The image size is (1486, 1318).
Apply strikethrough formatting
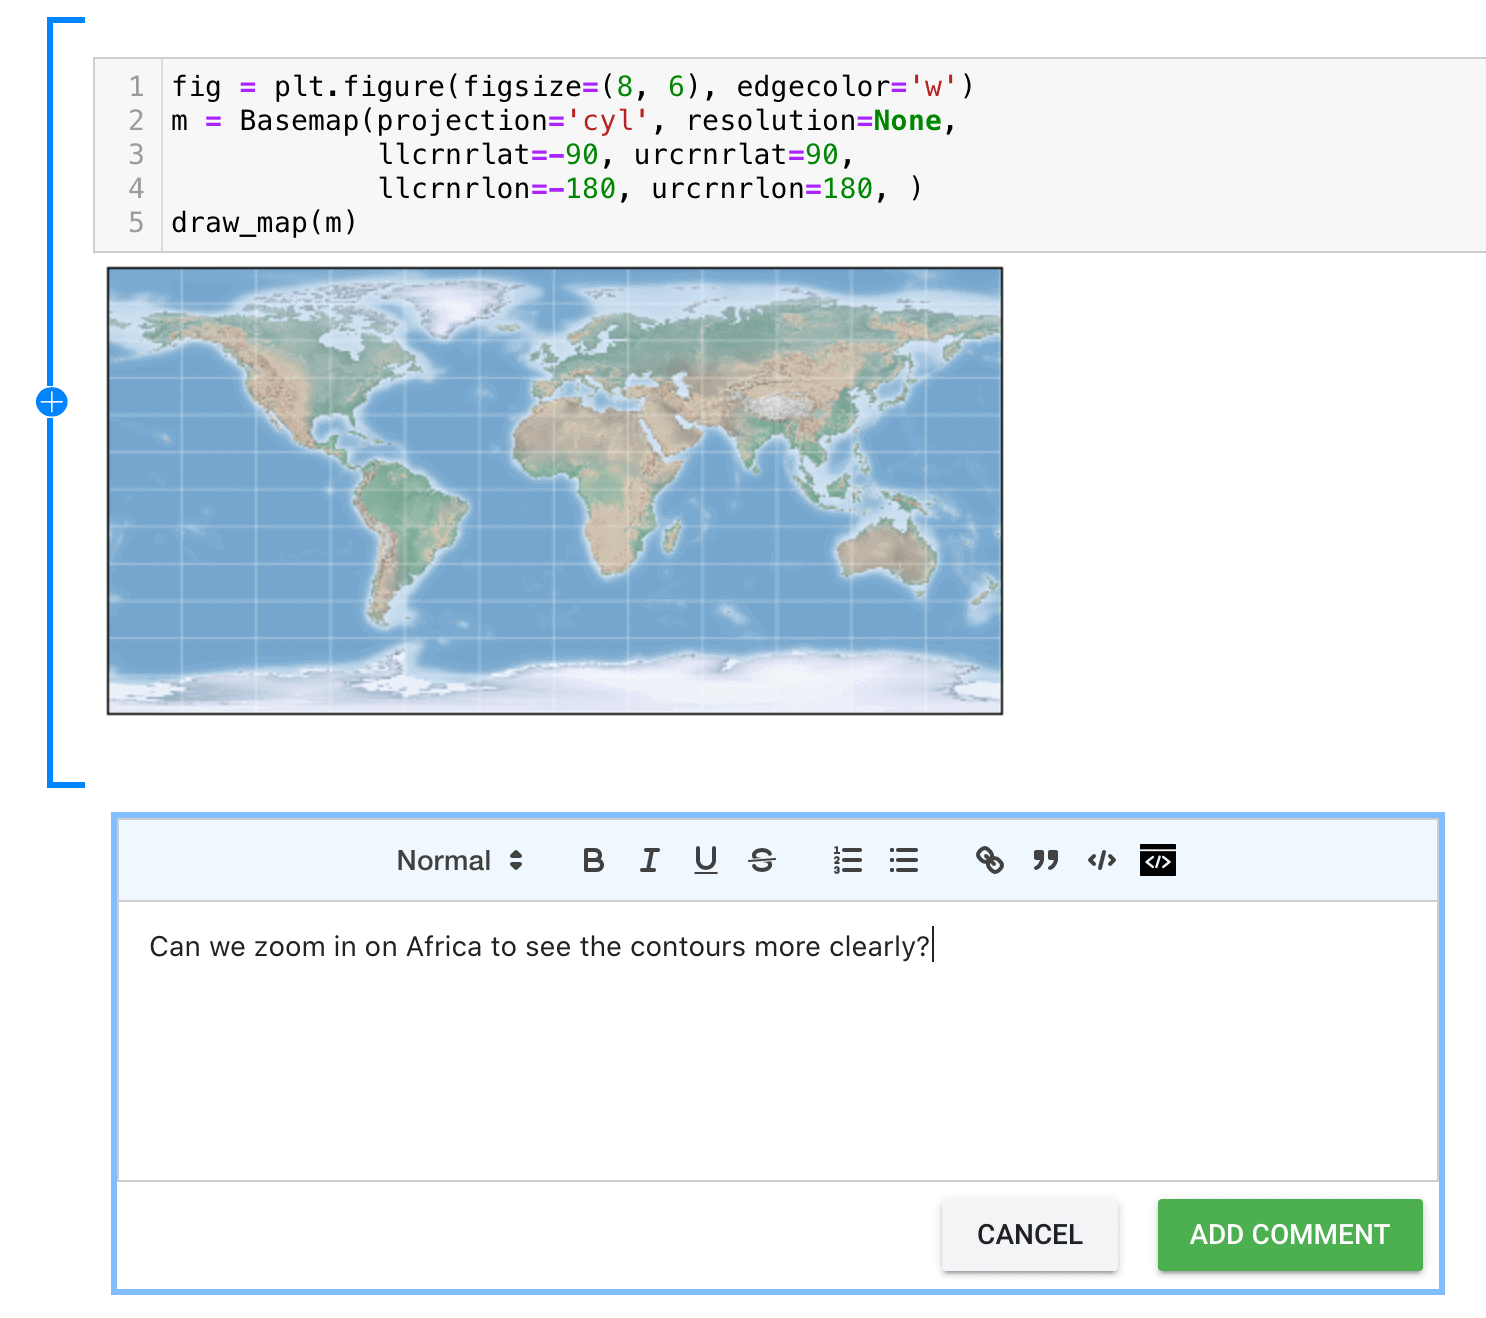tap(762, 860)
